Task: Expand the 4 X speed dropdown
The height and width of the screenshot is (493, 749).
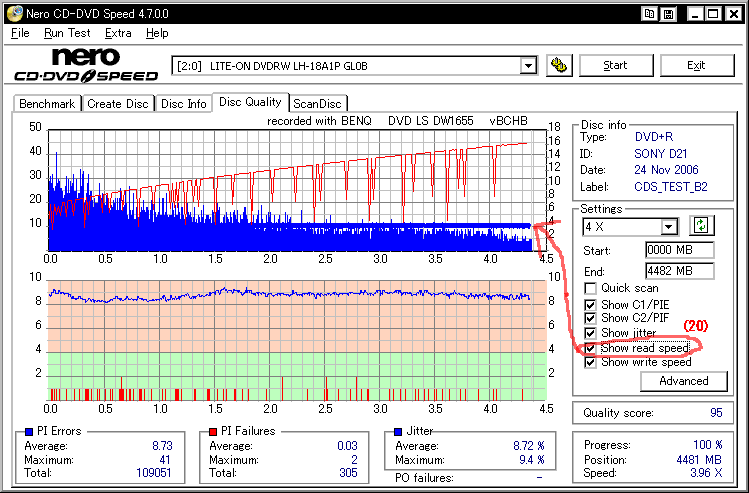Action: pyautogui.click(x=669, y=227)
